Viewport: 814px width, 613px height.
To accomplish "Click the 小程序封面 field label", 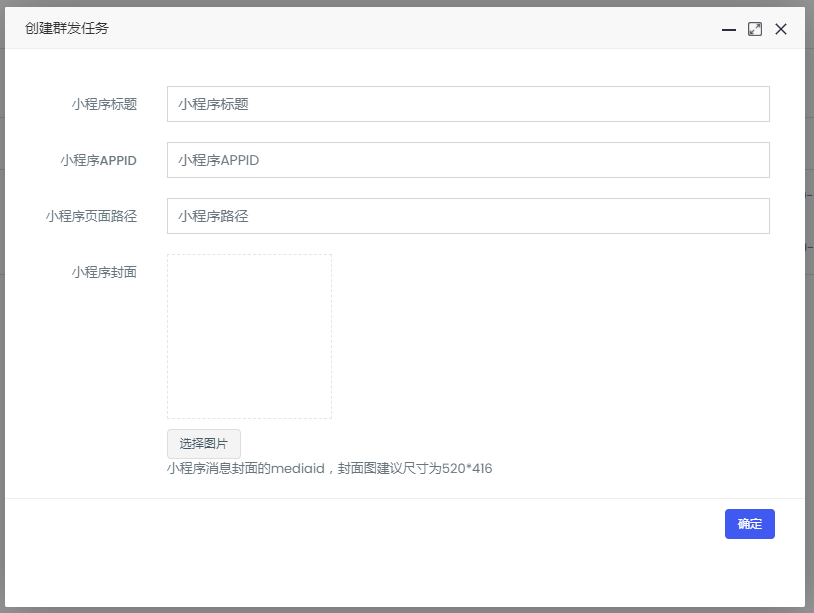I will 104,272.
